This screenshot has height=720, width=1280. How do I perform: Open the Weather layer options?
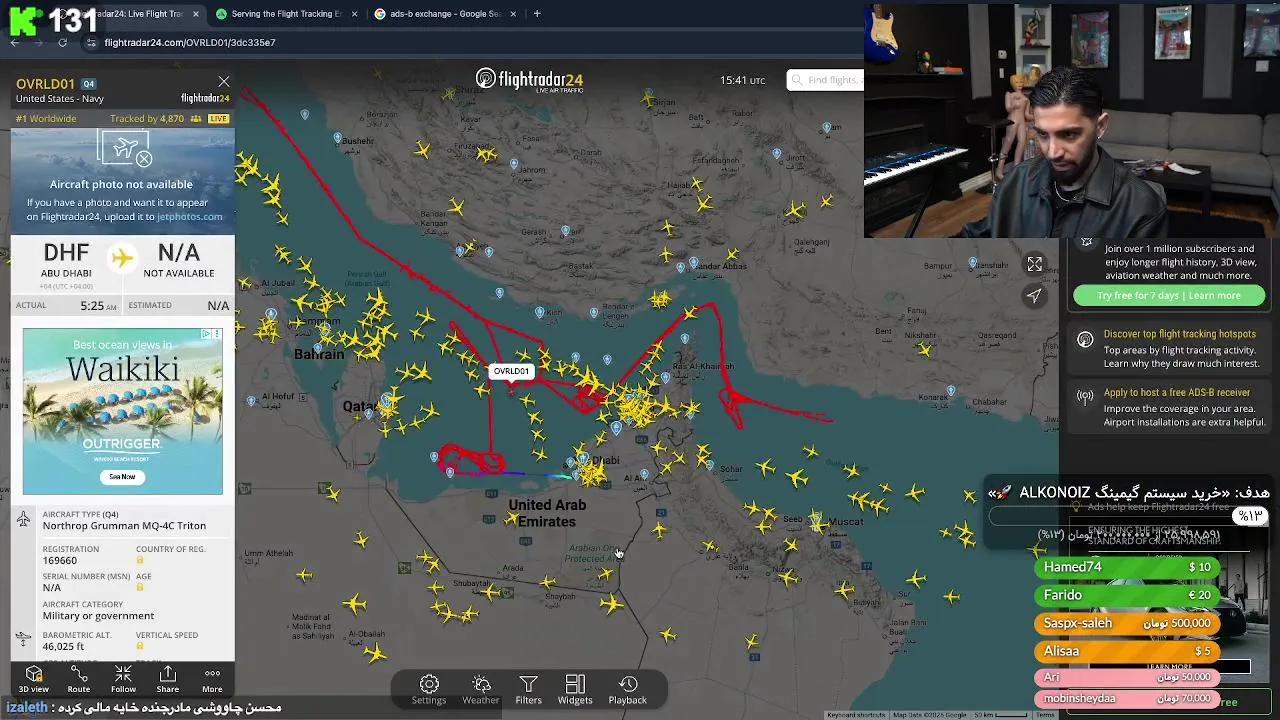[481, 690]
